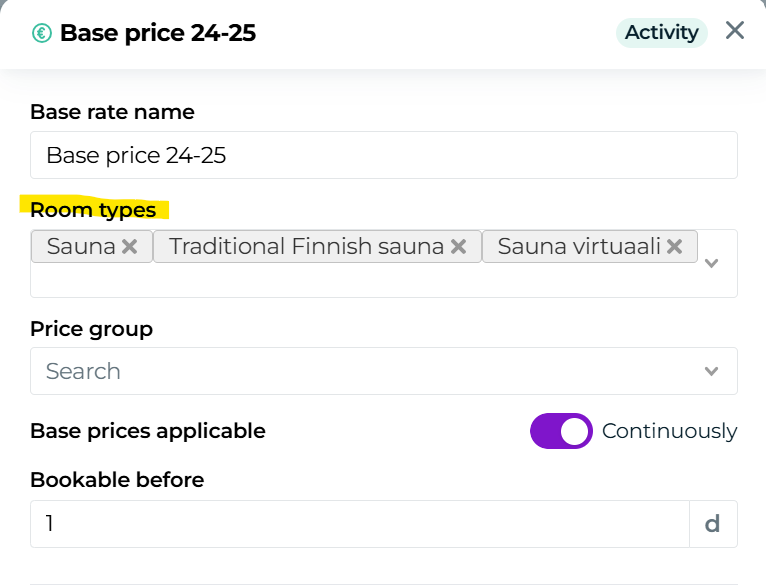This screenshot has width=766, height=587.
Task: Click the Bookable before number field
Action: click(x=360, y=524)
